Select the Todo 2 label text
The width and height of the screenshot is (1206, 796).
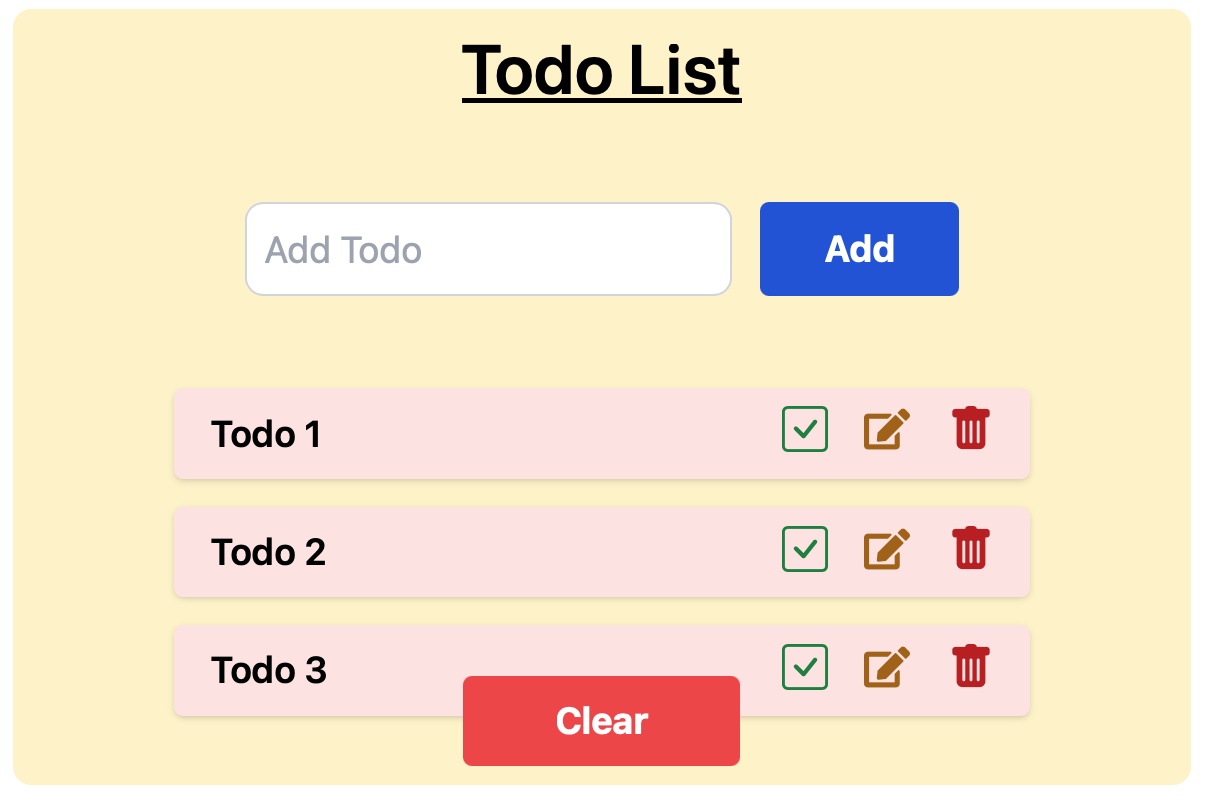click(268, 552)
